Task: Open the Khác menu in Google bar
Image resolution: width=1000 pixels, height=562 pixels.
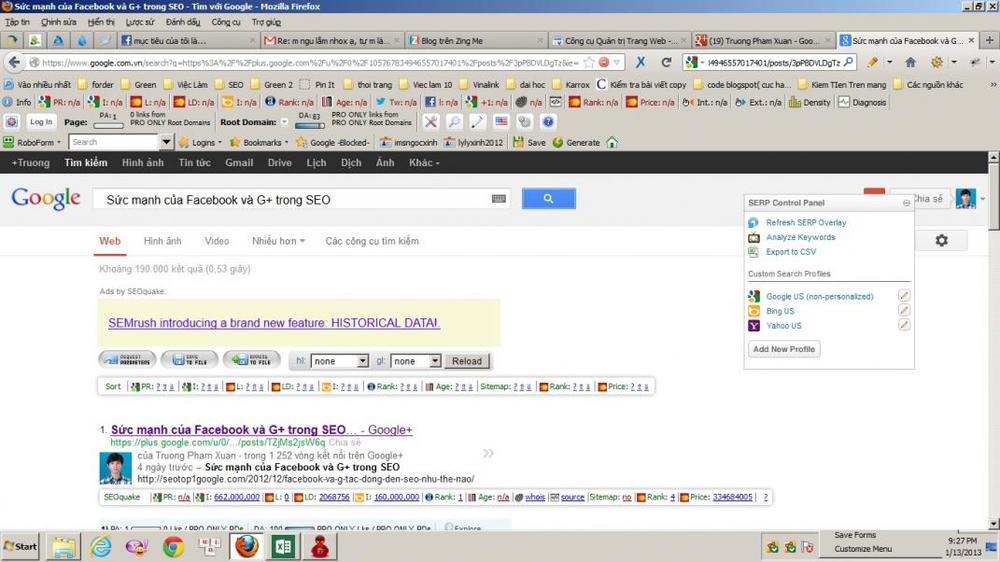Action: 424,163
